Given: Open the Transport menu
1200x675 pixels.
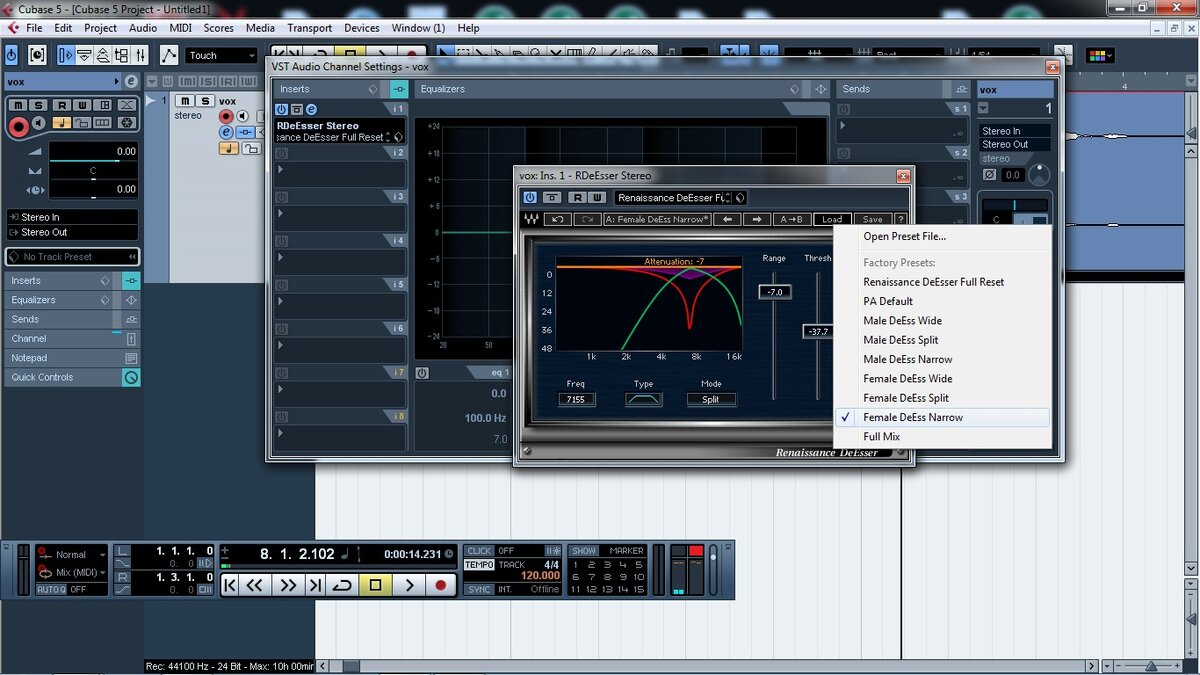Looking at the screenshot, I should point(309,28).
